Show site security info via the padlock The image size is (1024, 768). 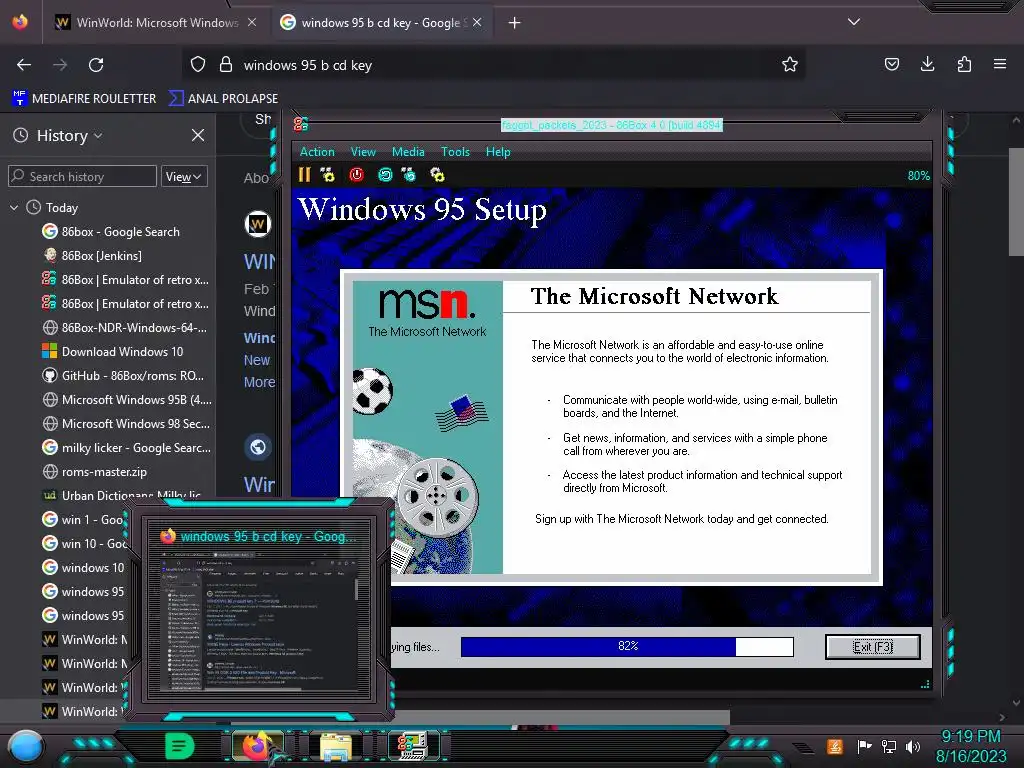pos(226,65)
